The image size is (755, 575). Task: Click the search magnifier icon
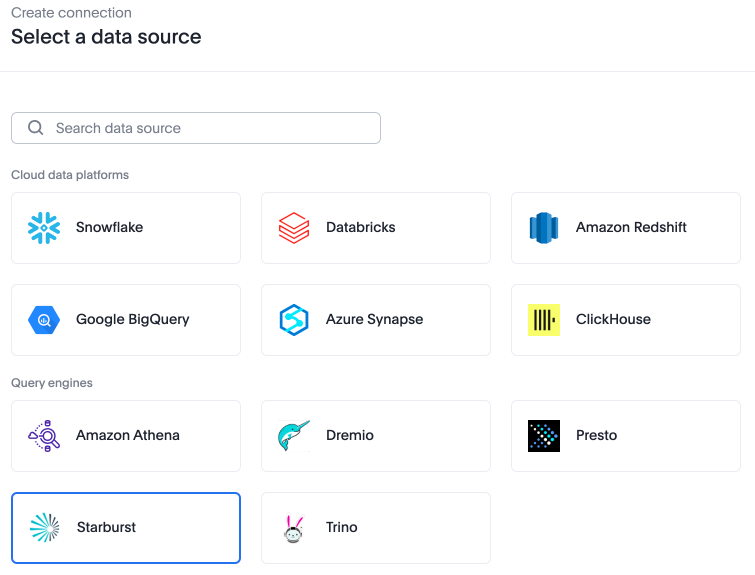pos(36,128)
